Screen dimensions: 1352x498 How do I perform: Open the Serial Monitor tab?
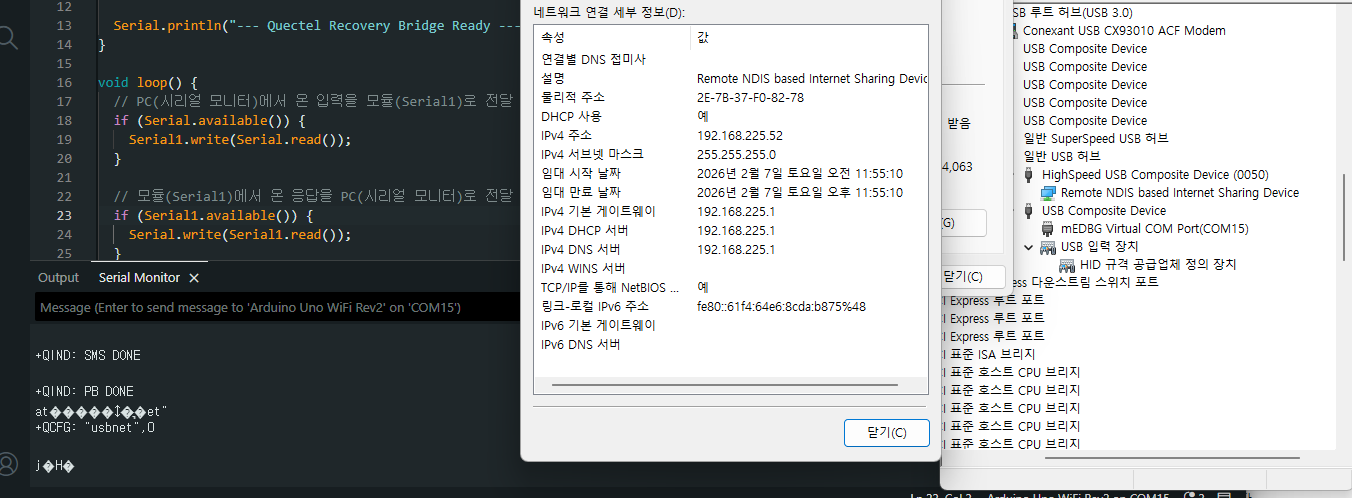139,278
